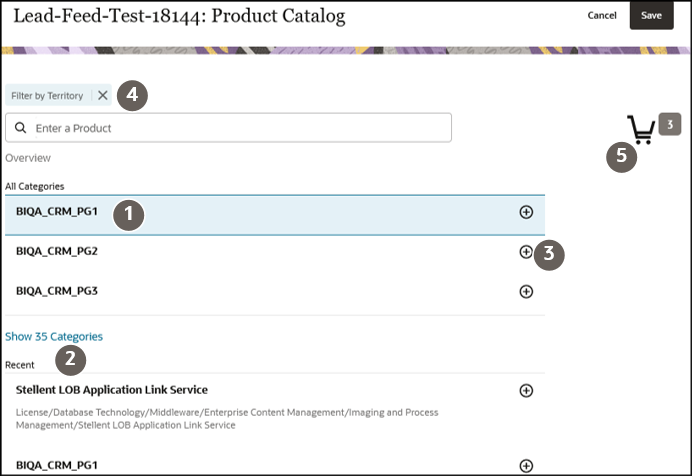Select the BIQA_CRM_PG2 category
The width and height of the screenshot is (692, 476).
[63, 252]
